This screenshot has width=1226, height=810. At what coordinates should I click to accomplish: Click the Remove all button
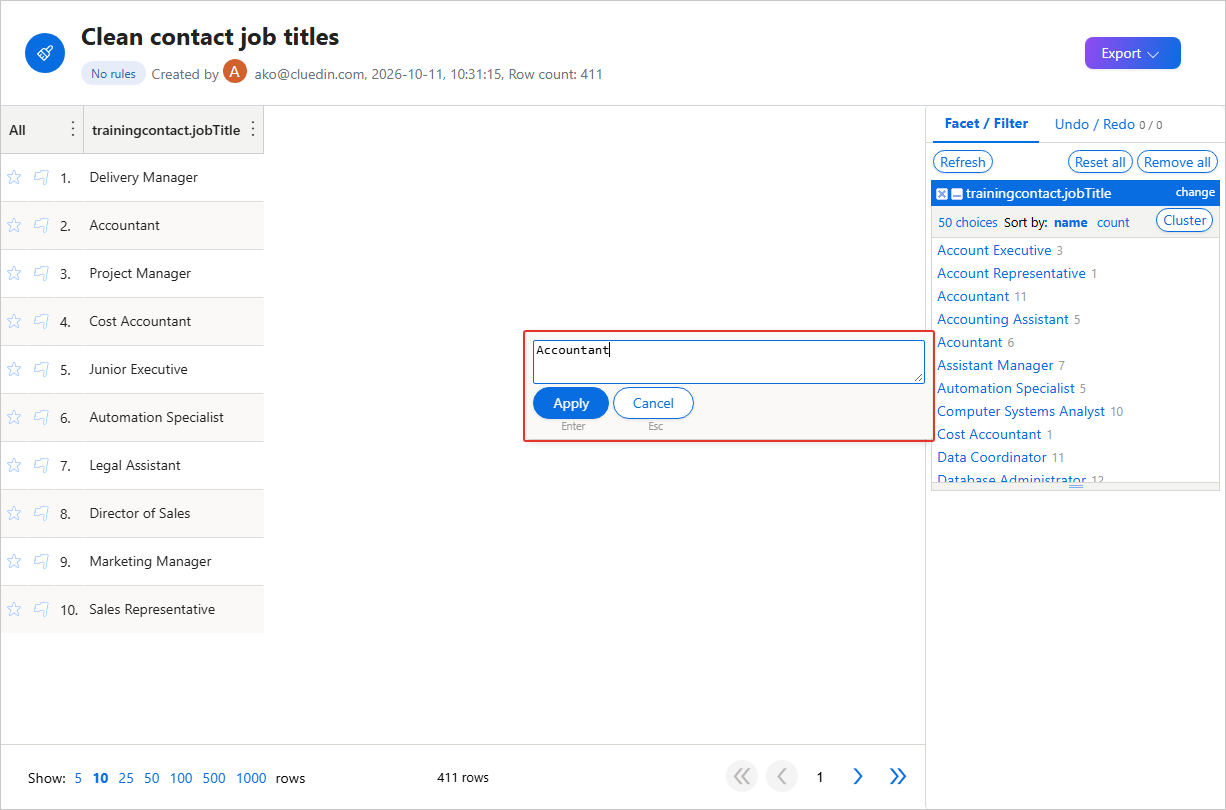[1177, 162]
